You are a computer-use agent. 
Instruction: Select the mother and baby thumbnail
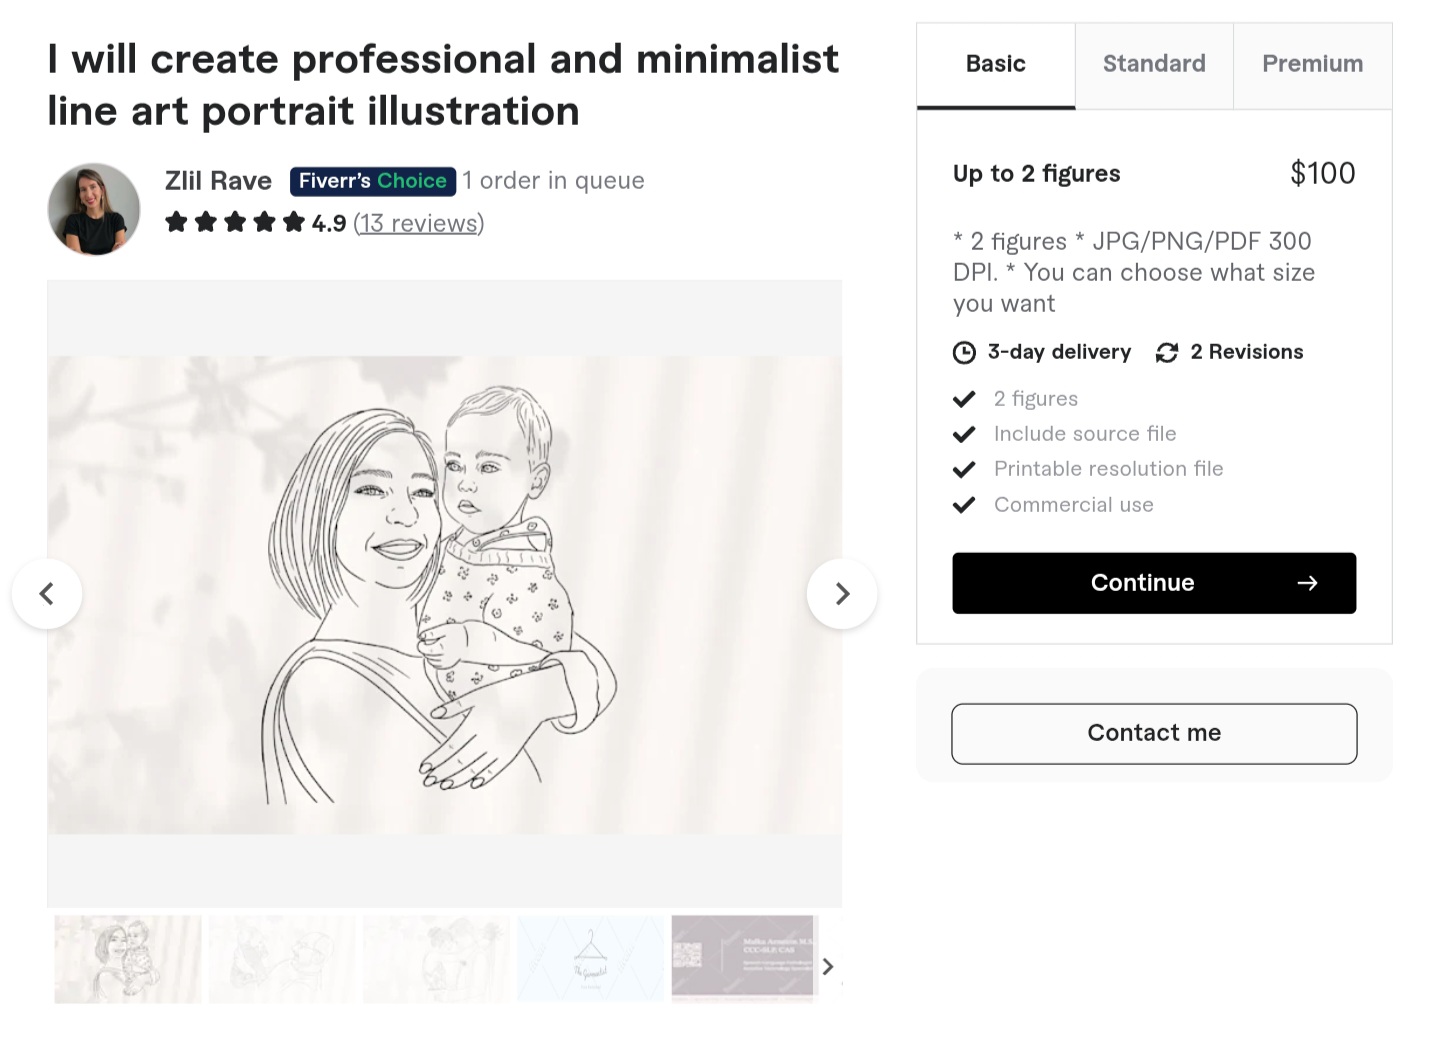click(128, 959)
